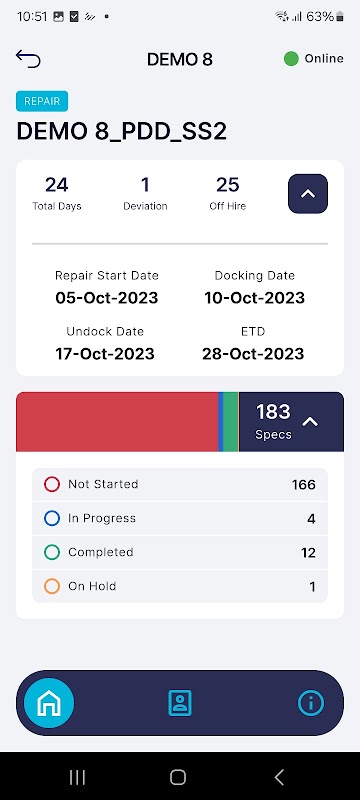Collapse the 183 Specs breakdown

[311, 422]
